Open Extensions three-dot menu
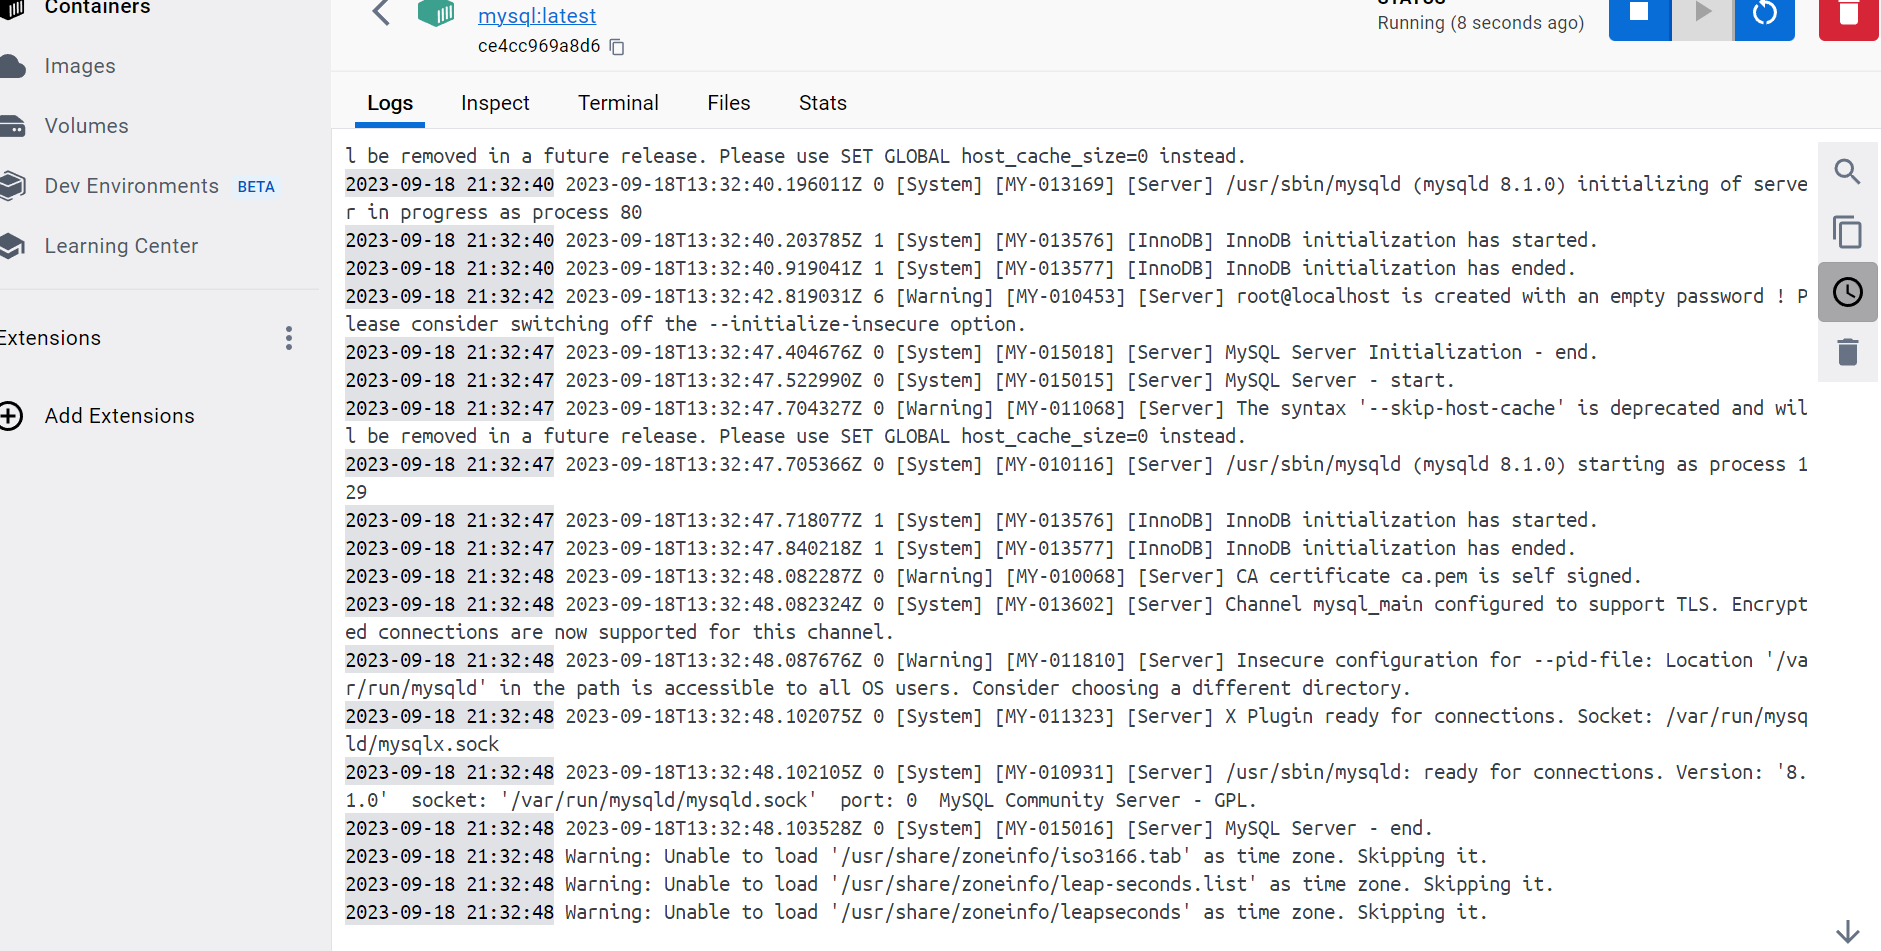Viewport: 1881px width, 951px height. (289, 338)
